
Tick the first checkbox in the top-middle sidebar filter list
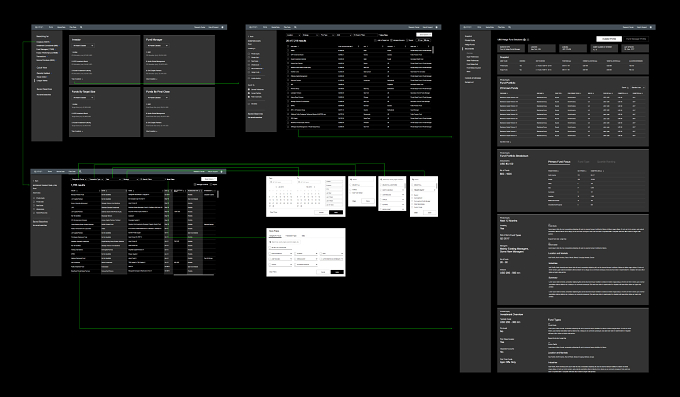[x=249, y=54]
